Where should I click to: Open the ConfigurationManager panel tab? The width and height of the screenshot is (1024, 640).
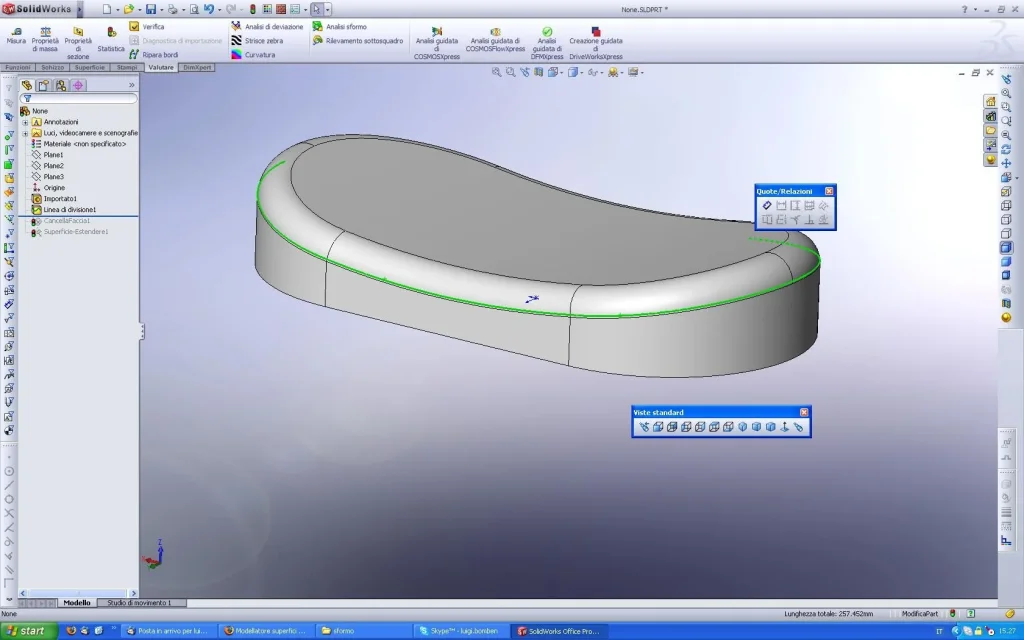(61, 86)
